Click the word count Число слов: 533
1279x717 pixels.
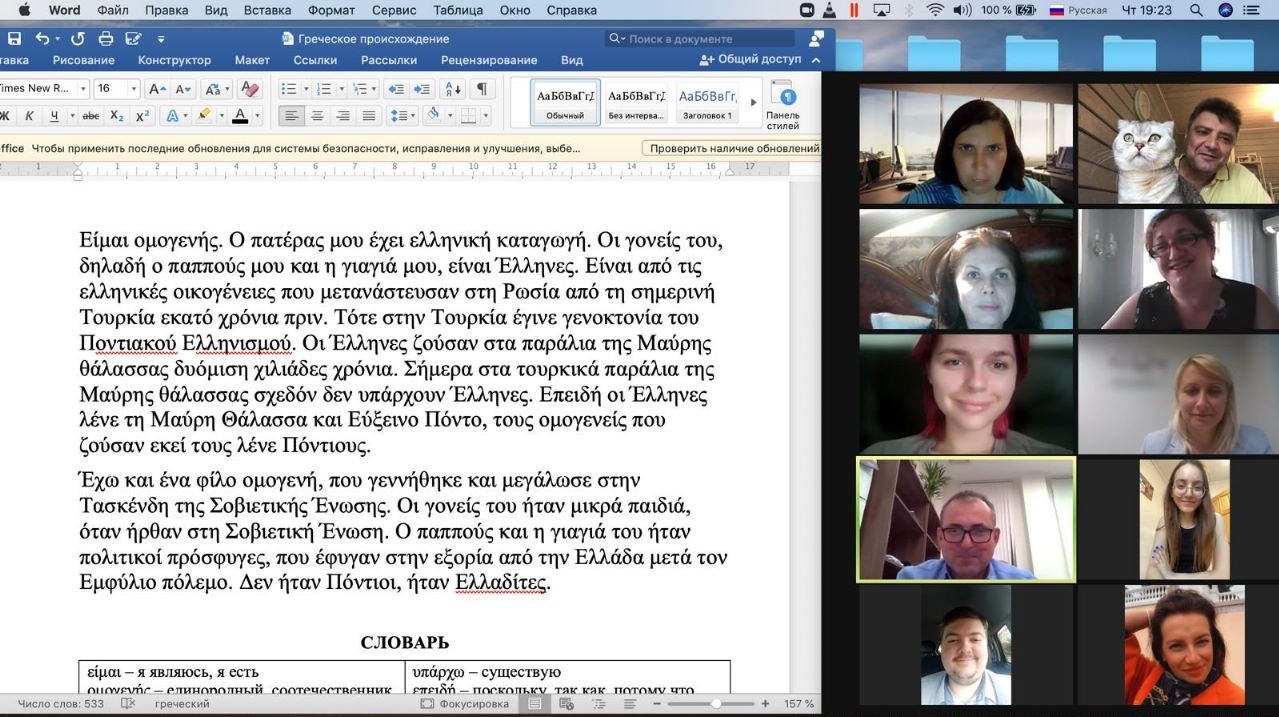point(60,704)
